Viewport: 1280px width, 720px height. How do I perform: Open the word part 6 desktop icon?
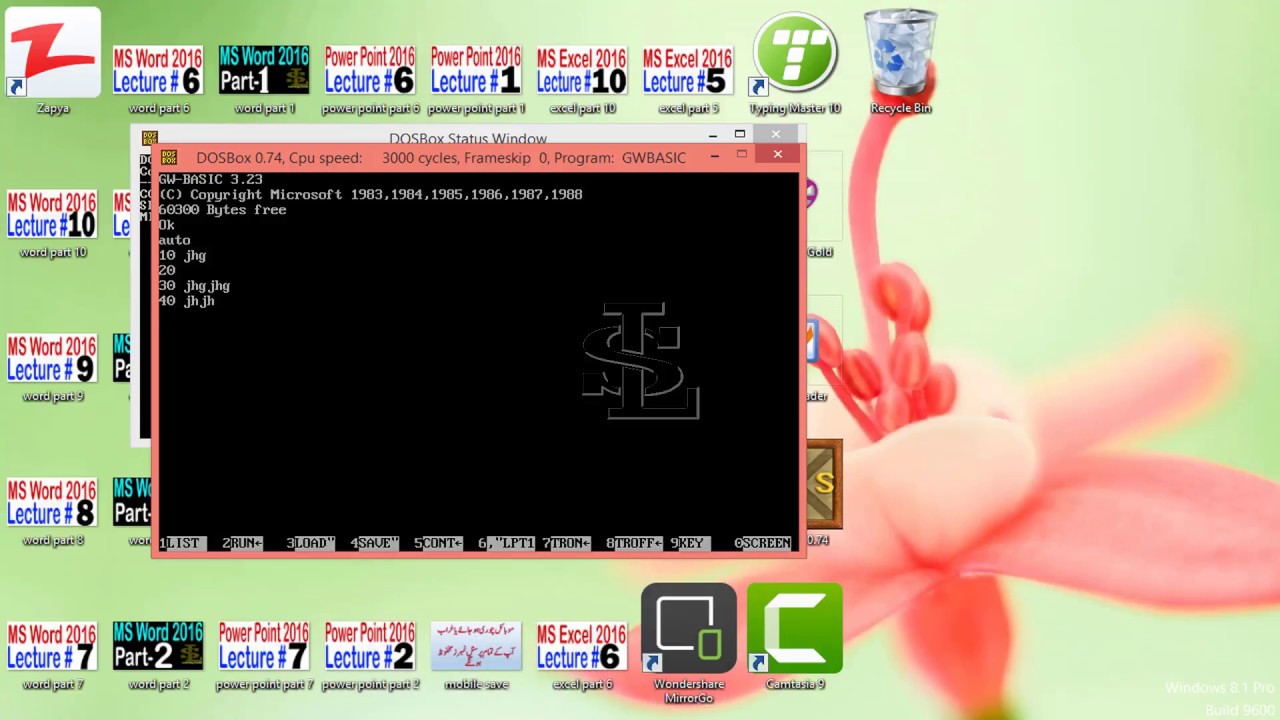(x=158, y=78)
